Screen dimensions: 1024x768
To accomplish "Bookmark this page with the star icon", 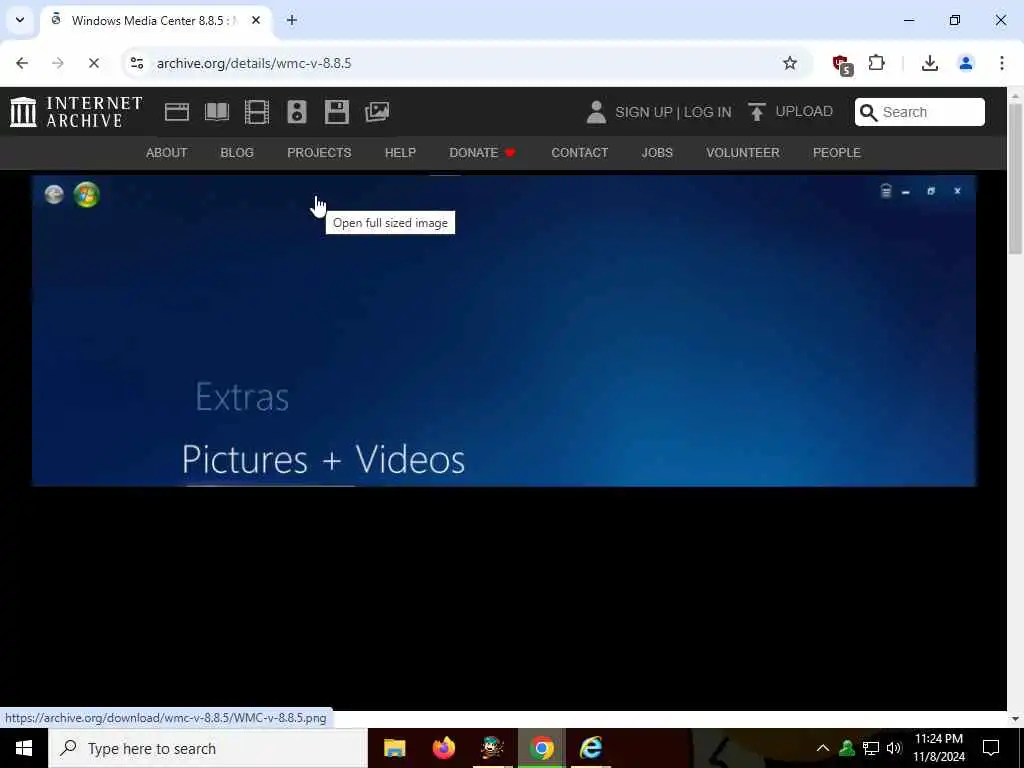I will tap(790, 63).
